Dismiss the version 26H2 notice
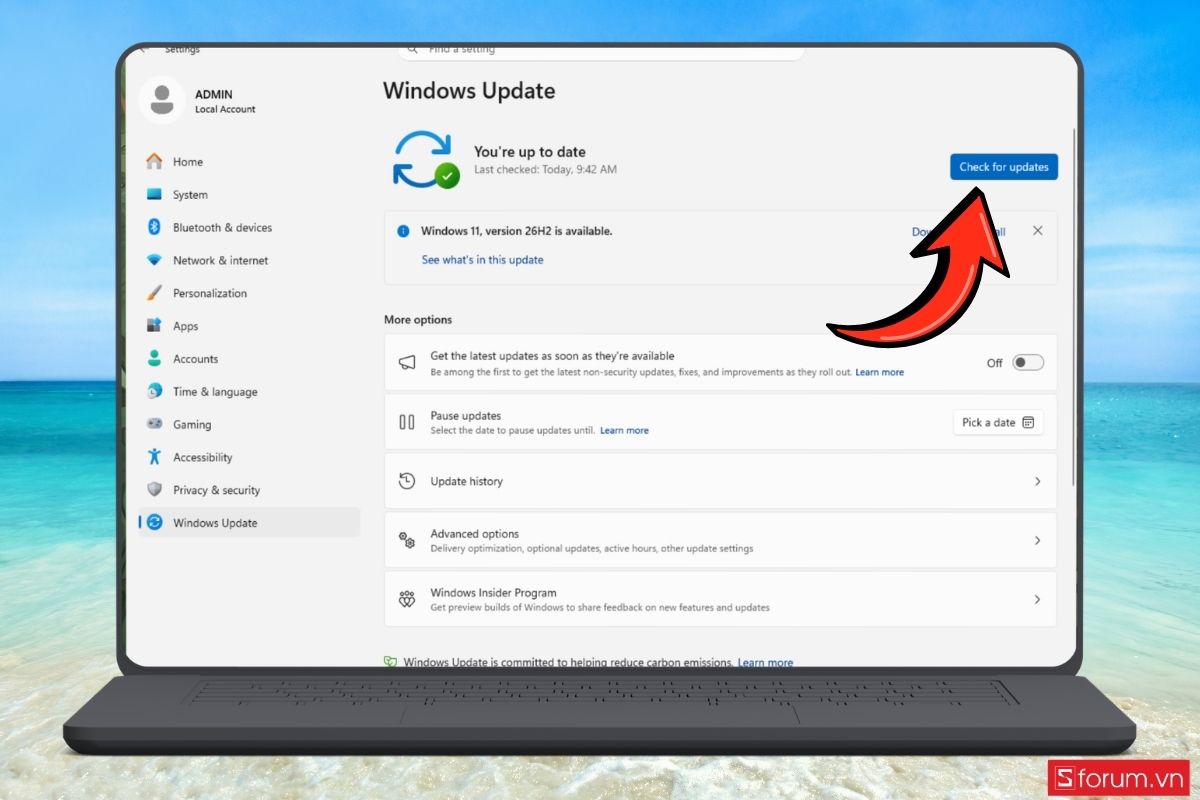This screenshot has height=800, width=1200. (x=1037, y=231)
